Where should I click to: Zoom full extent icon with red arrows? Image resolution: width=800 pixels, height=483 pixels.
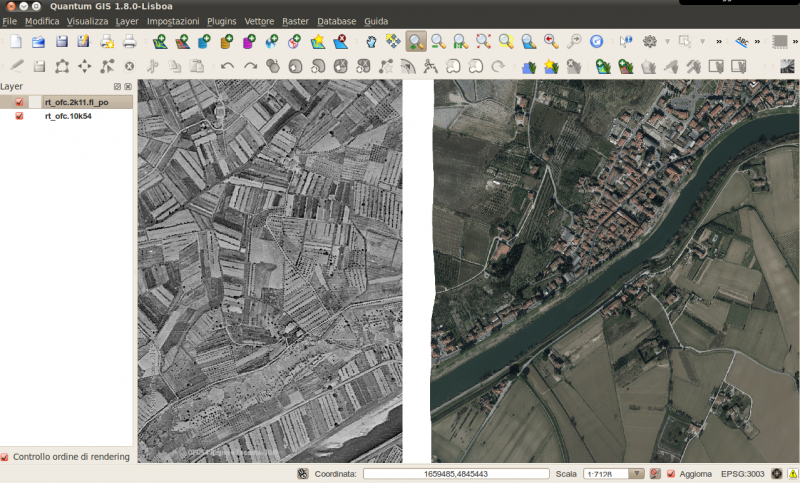(x=483, y=41)
